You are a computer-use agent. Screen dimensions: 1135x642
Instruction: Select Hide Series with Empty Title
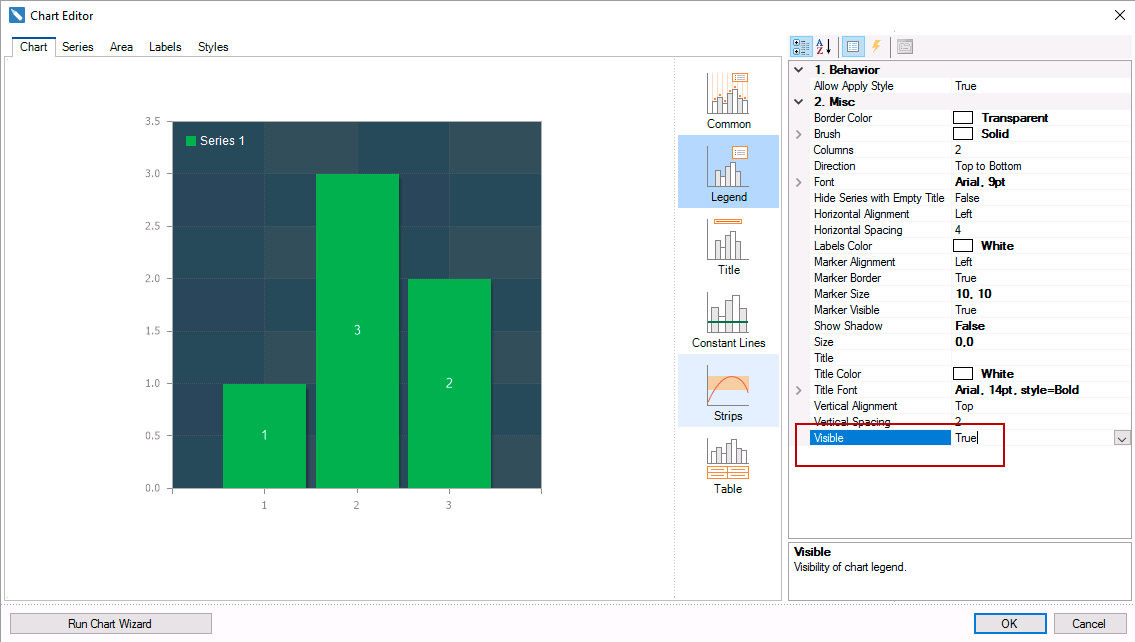[x=881, y=198]
